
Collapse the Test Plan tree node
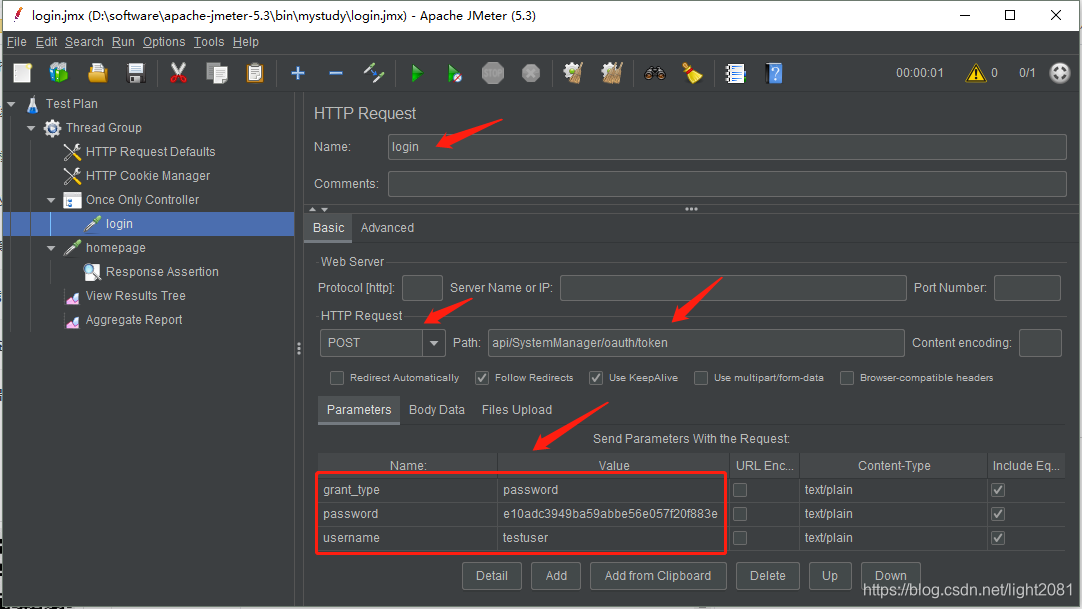(11, 104)
